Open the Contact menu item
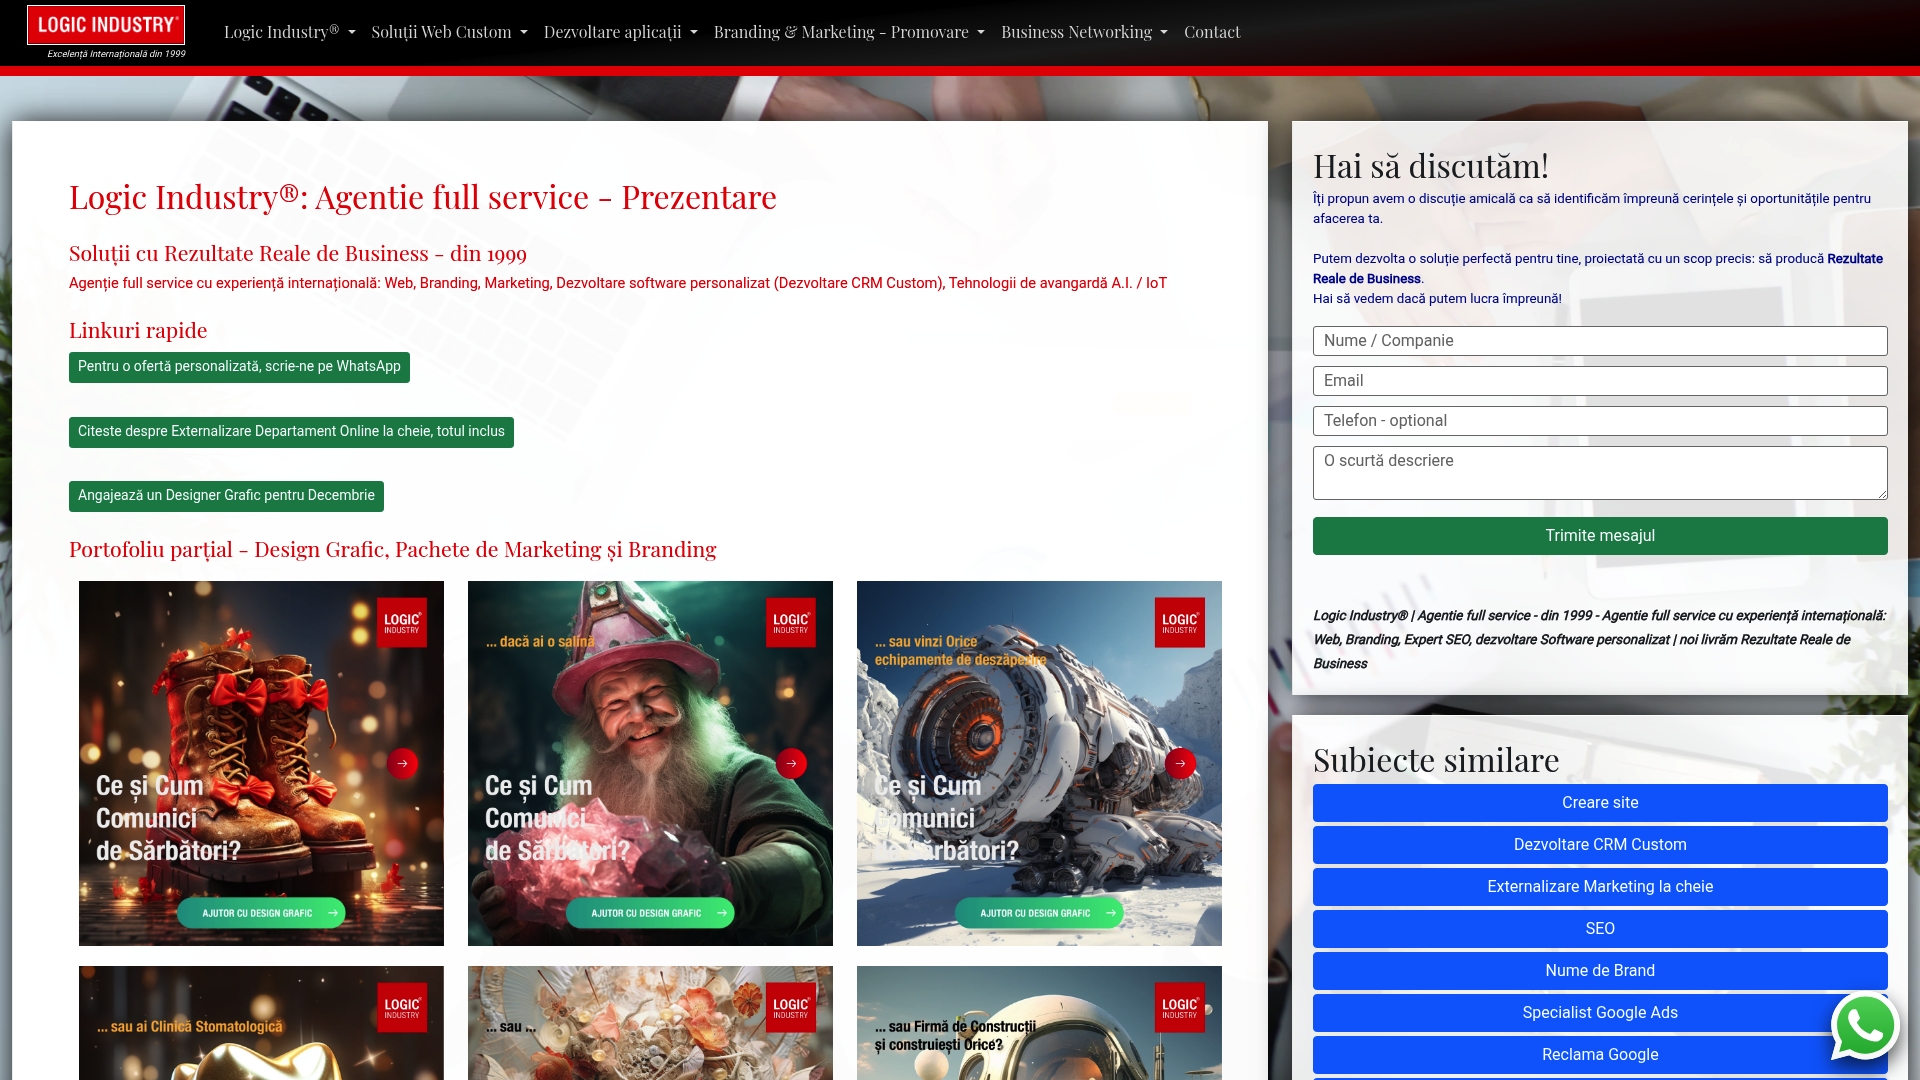Viewport: 1920px width, 1080px height. [1211, 31]
